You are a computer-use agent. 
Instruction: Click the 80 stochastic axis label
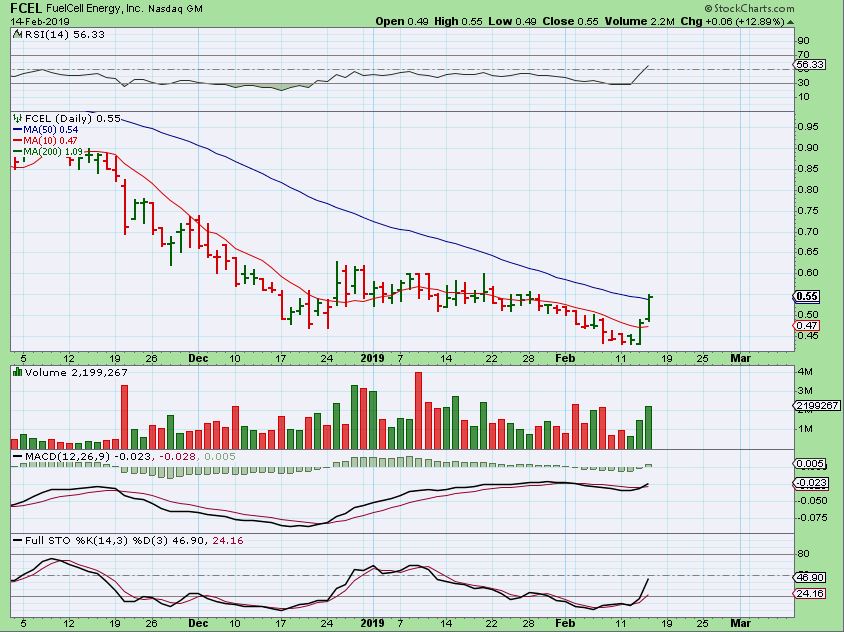[x=804, y=554]
